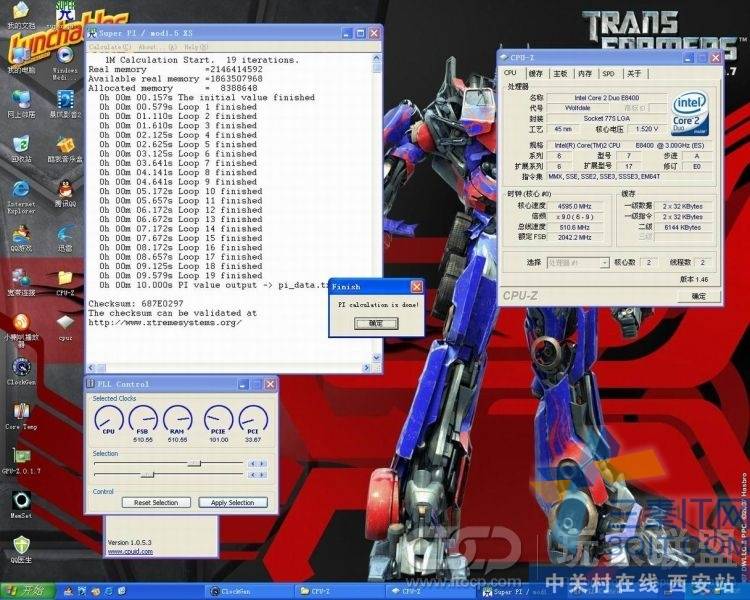This screenshot has width=750, height=600.
Task: Expand the processor selection dropdown in CPU-Z
Action: [x=605, y=263]
